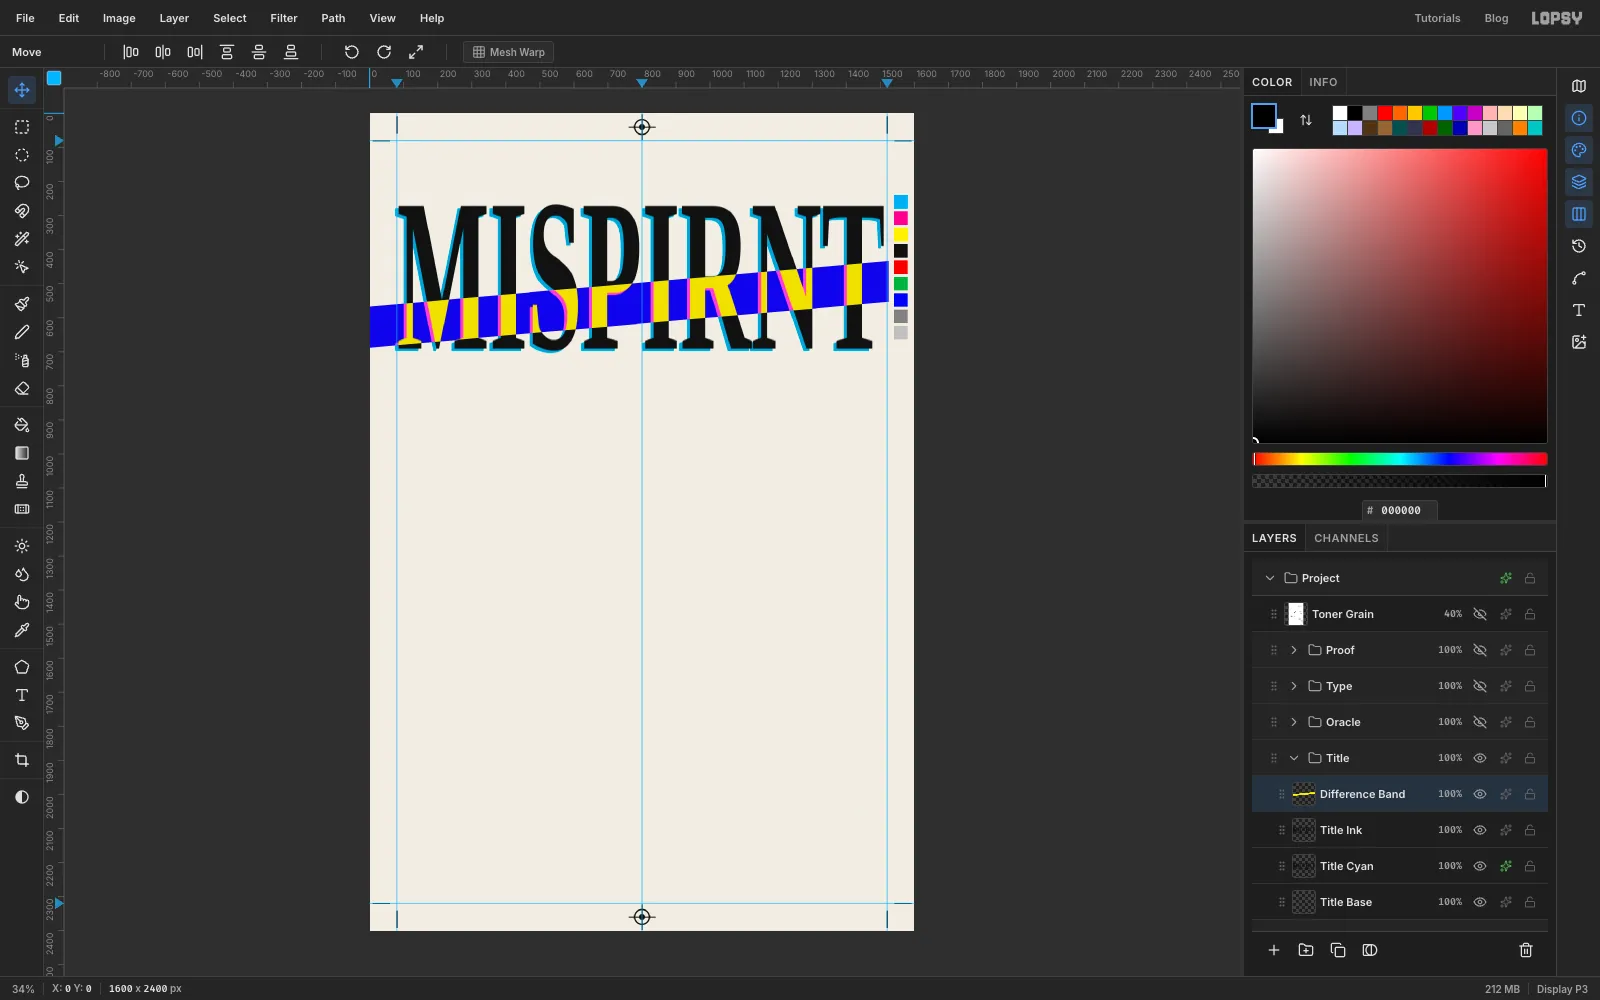Select the Eraser tool

tap(22, 388)
